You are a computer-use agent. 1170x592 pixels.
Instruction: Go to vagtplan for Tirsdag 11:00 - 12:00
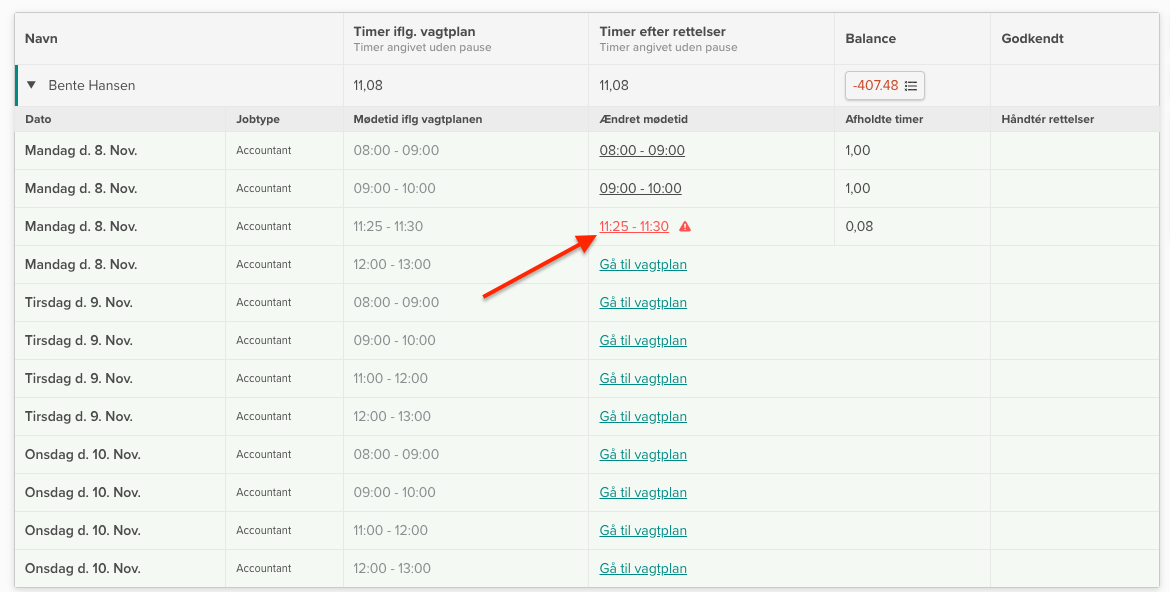click(x=643, y=378)
